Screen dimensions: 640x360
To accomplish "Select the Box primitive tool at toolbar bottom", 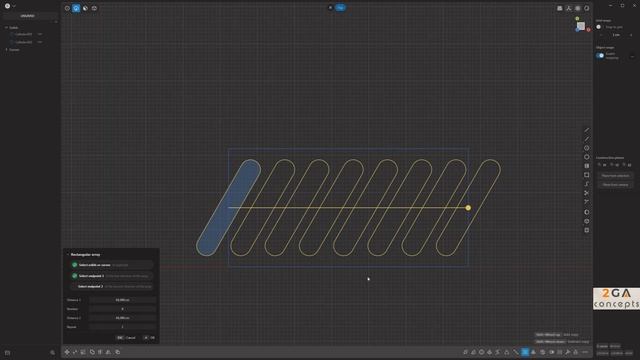I will 587,230.
